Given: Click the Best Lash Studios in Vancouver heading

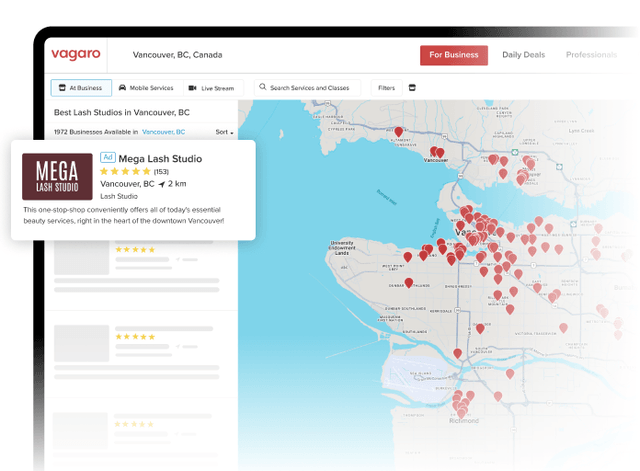Looking at the screenshot, I should 122,112.
